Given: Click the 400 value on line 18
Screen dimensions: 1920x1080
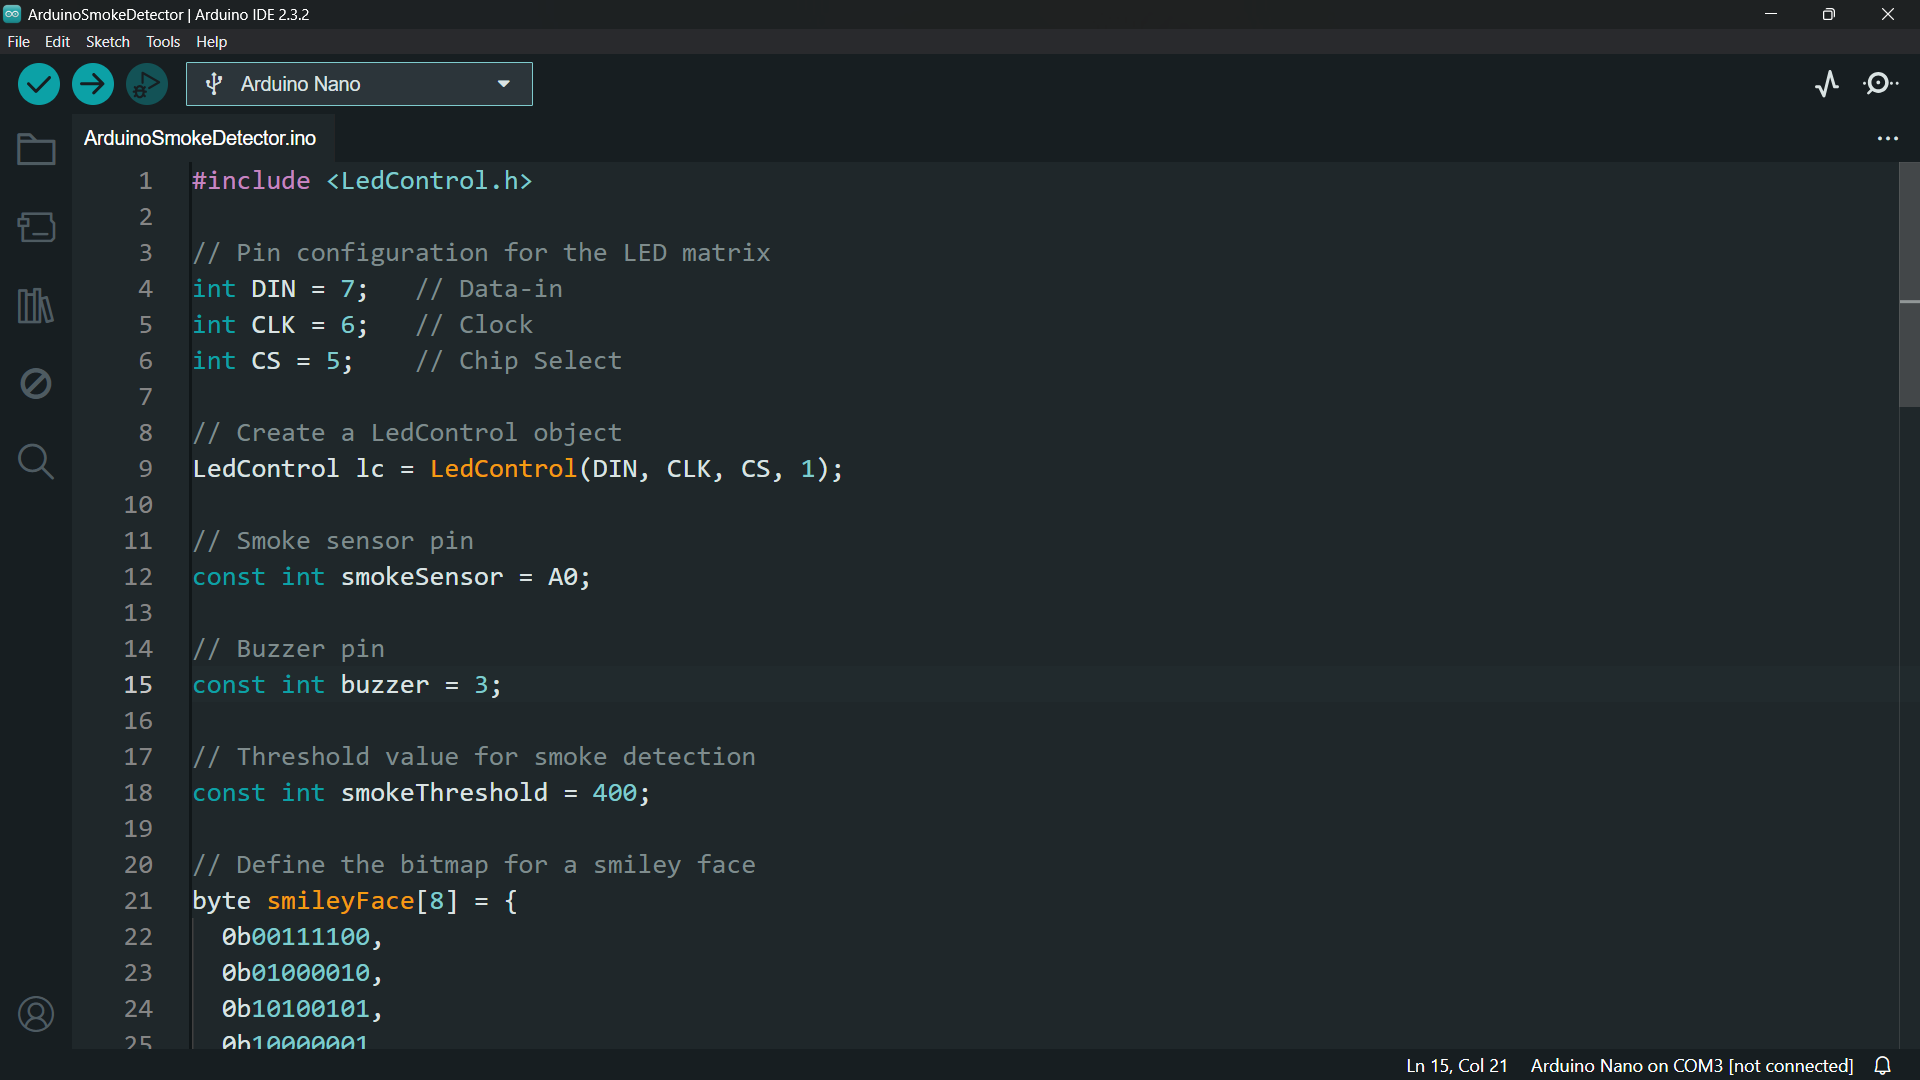Looking at the screenshot, I should (x=614, y=793).
